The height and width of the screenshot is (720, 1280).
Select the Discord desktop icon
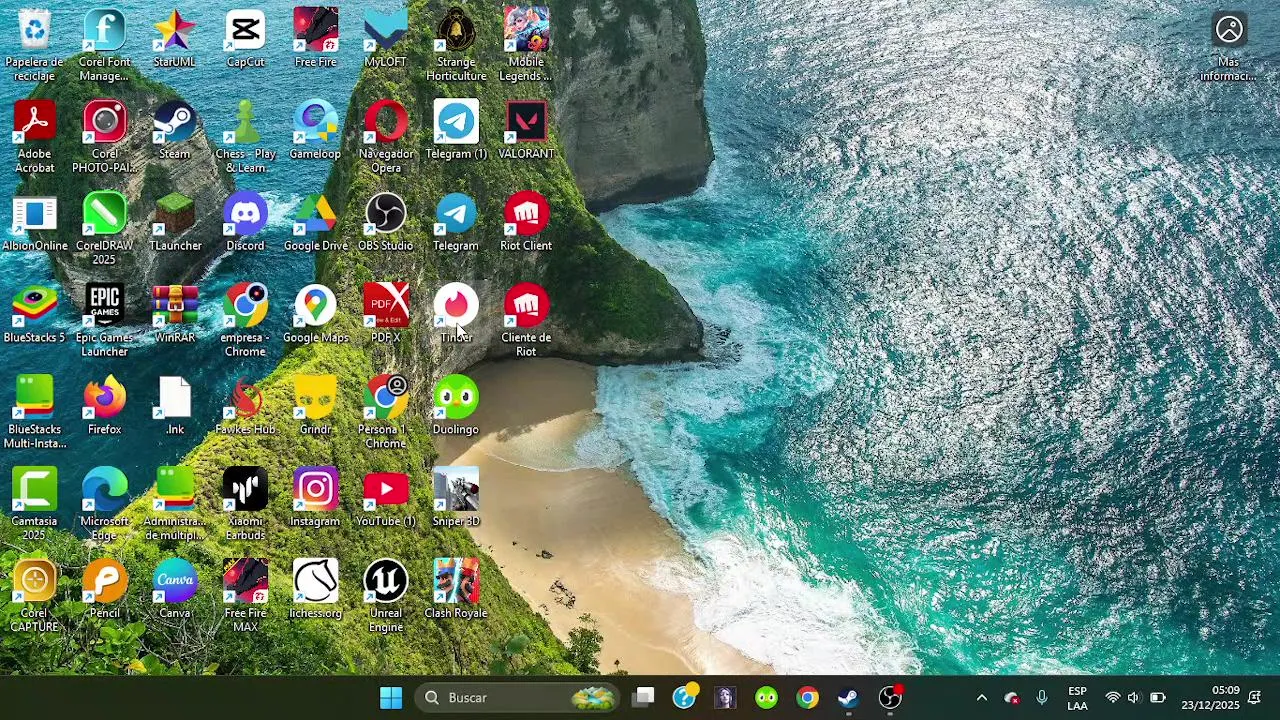[x=245, y=223]
